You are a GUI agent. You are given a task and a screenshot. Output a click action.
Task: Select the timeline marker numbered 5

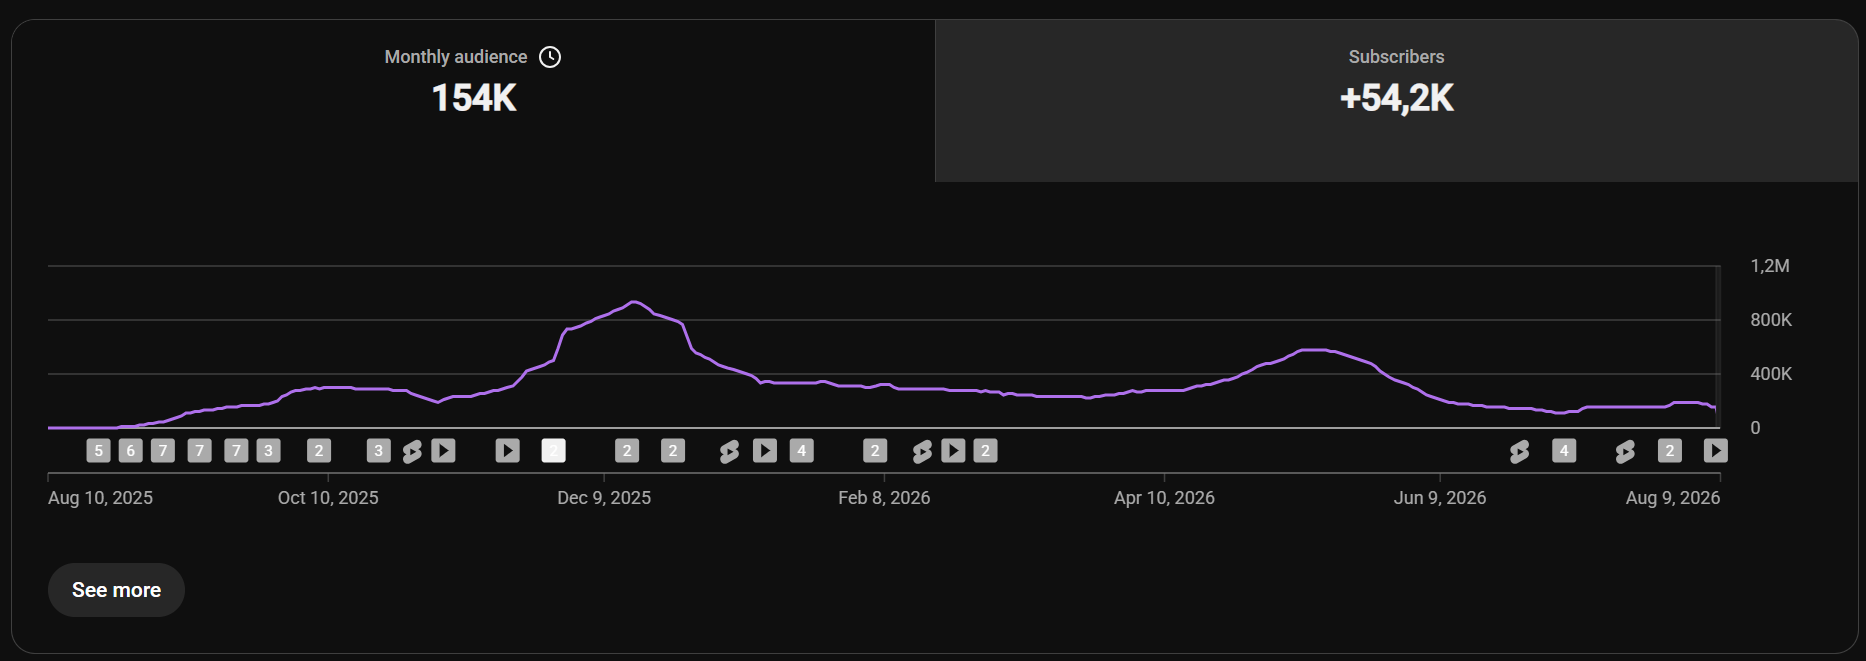point(98,451)
